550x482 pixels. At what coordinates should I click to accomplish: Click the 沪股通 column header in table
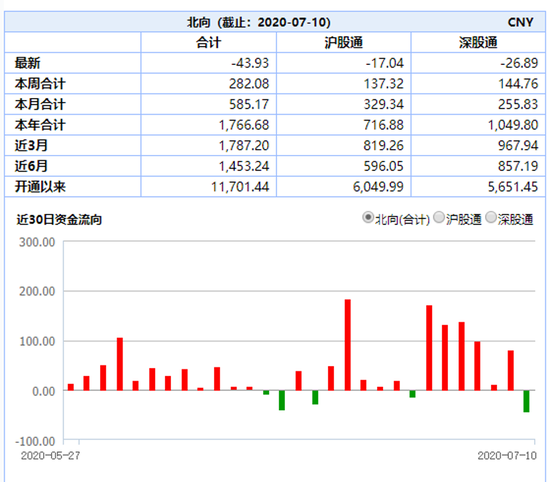(343, 42)
